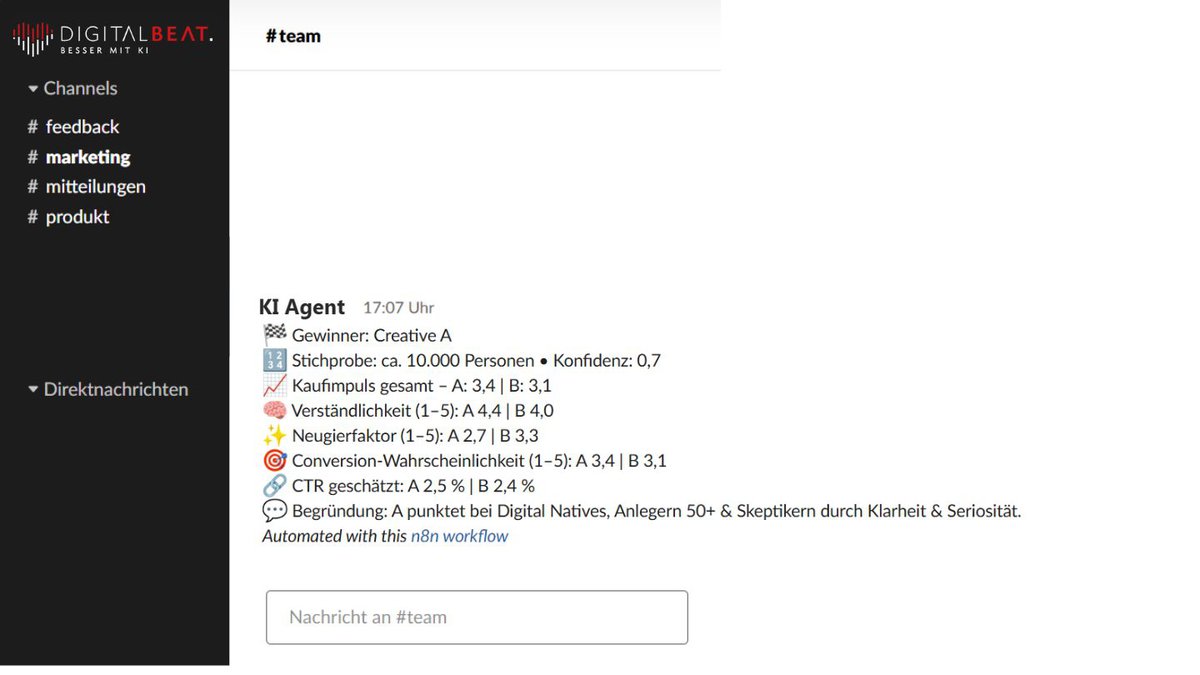The height and width of the screenshot is (675, 1200).
Task: Click the target emoji beside Conversion-Wahrscheinlichkeit
Action: pos(274,461)
